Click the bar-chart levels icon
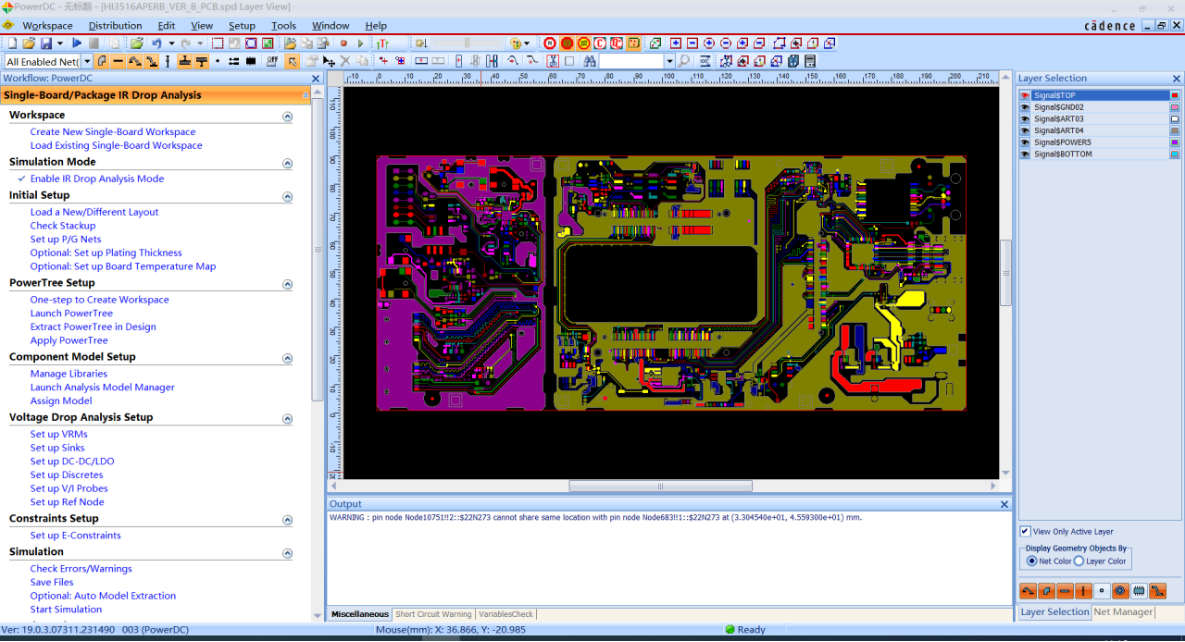This screenshot has width=1185, height=642. click(x=382, y=43)
